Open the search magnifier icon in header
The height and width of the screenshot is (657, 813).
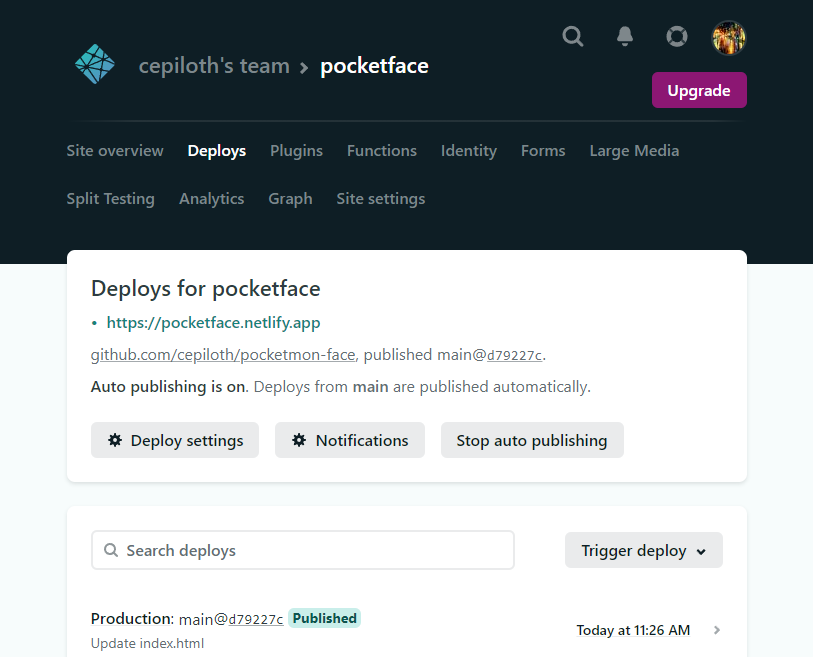coord(573,37)
